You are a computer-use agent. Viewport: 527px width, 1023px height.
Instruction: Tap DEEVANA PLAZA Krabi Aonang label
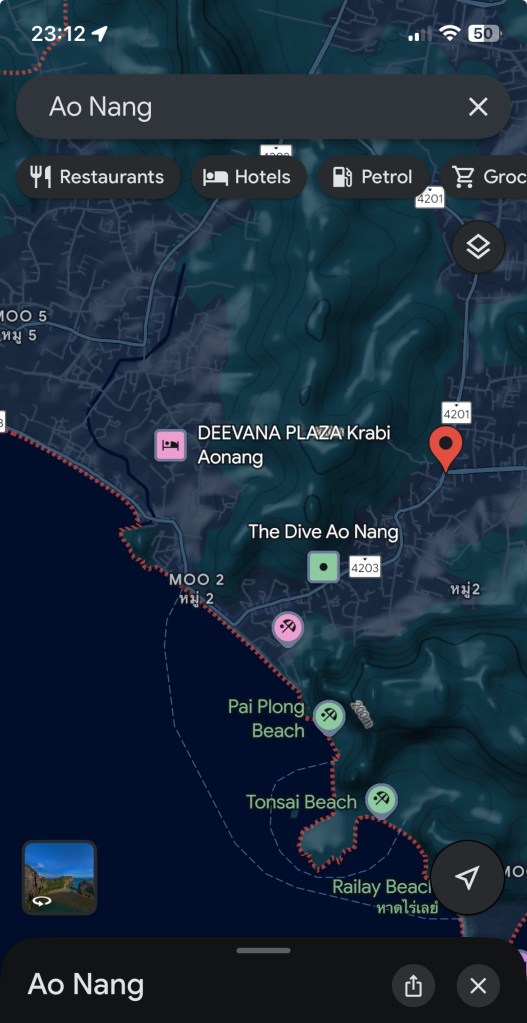pos(294,445)
